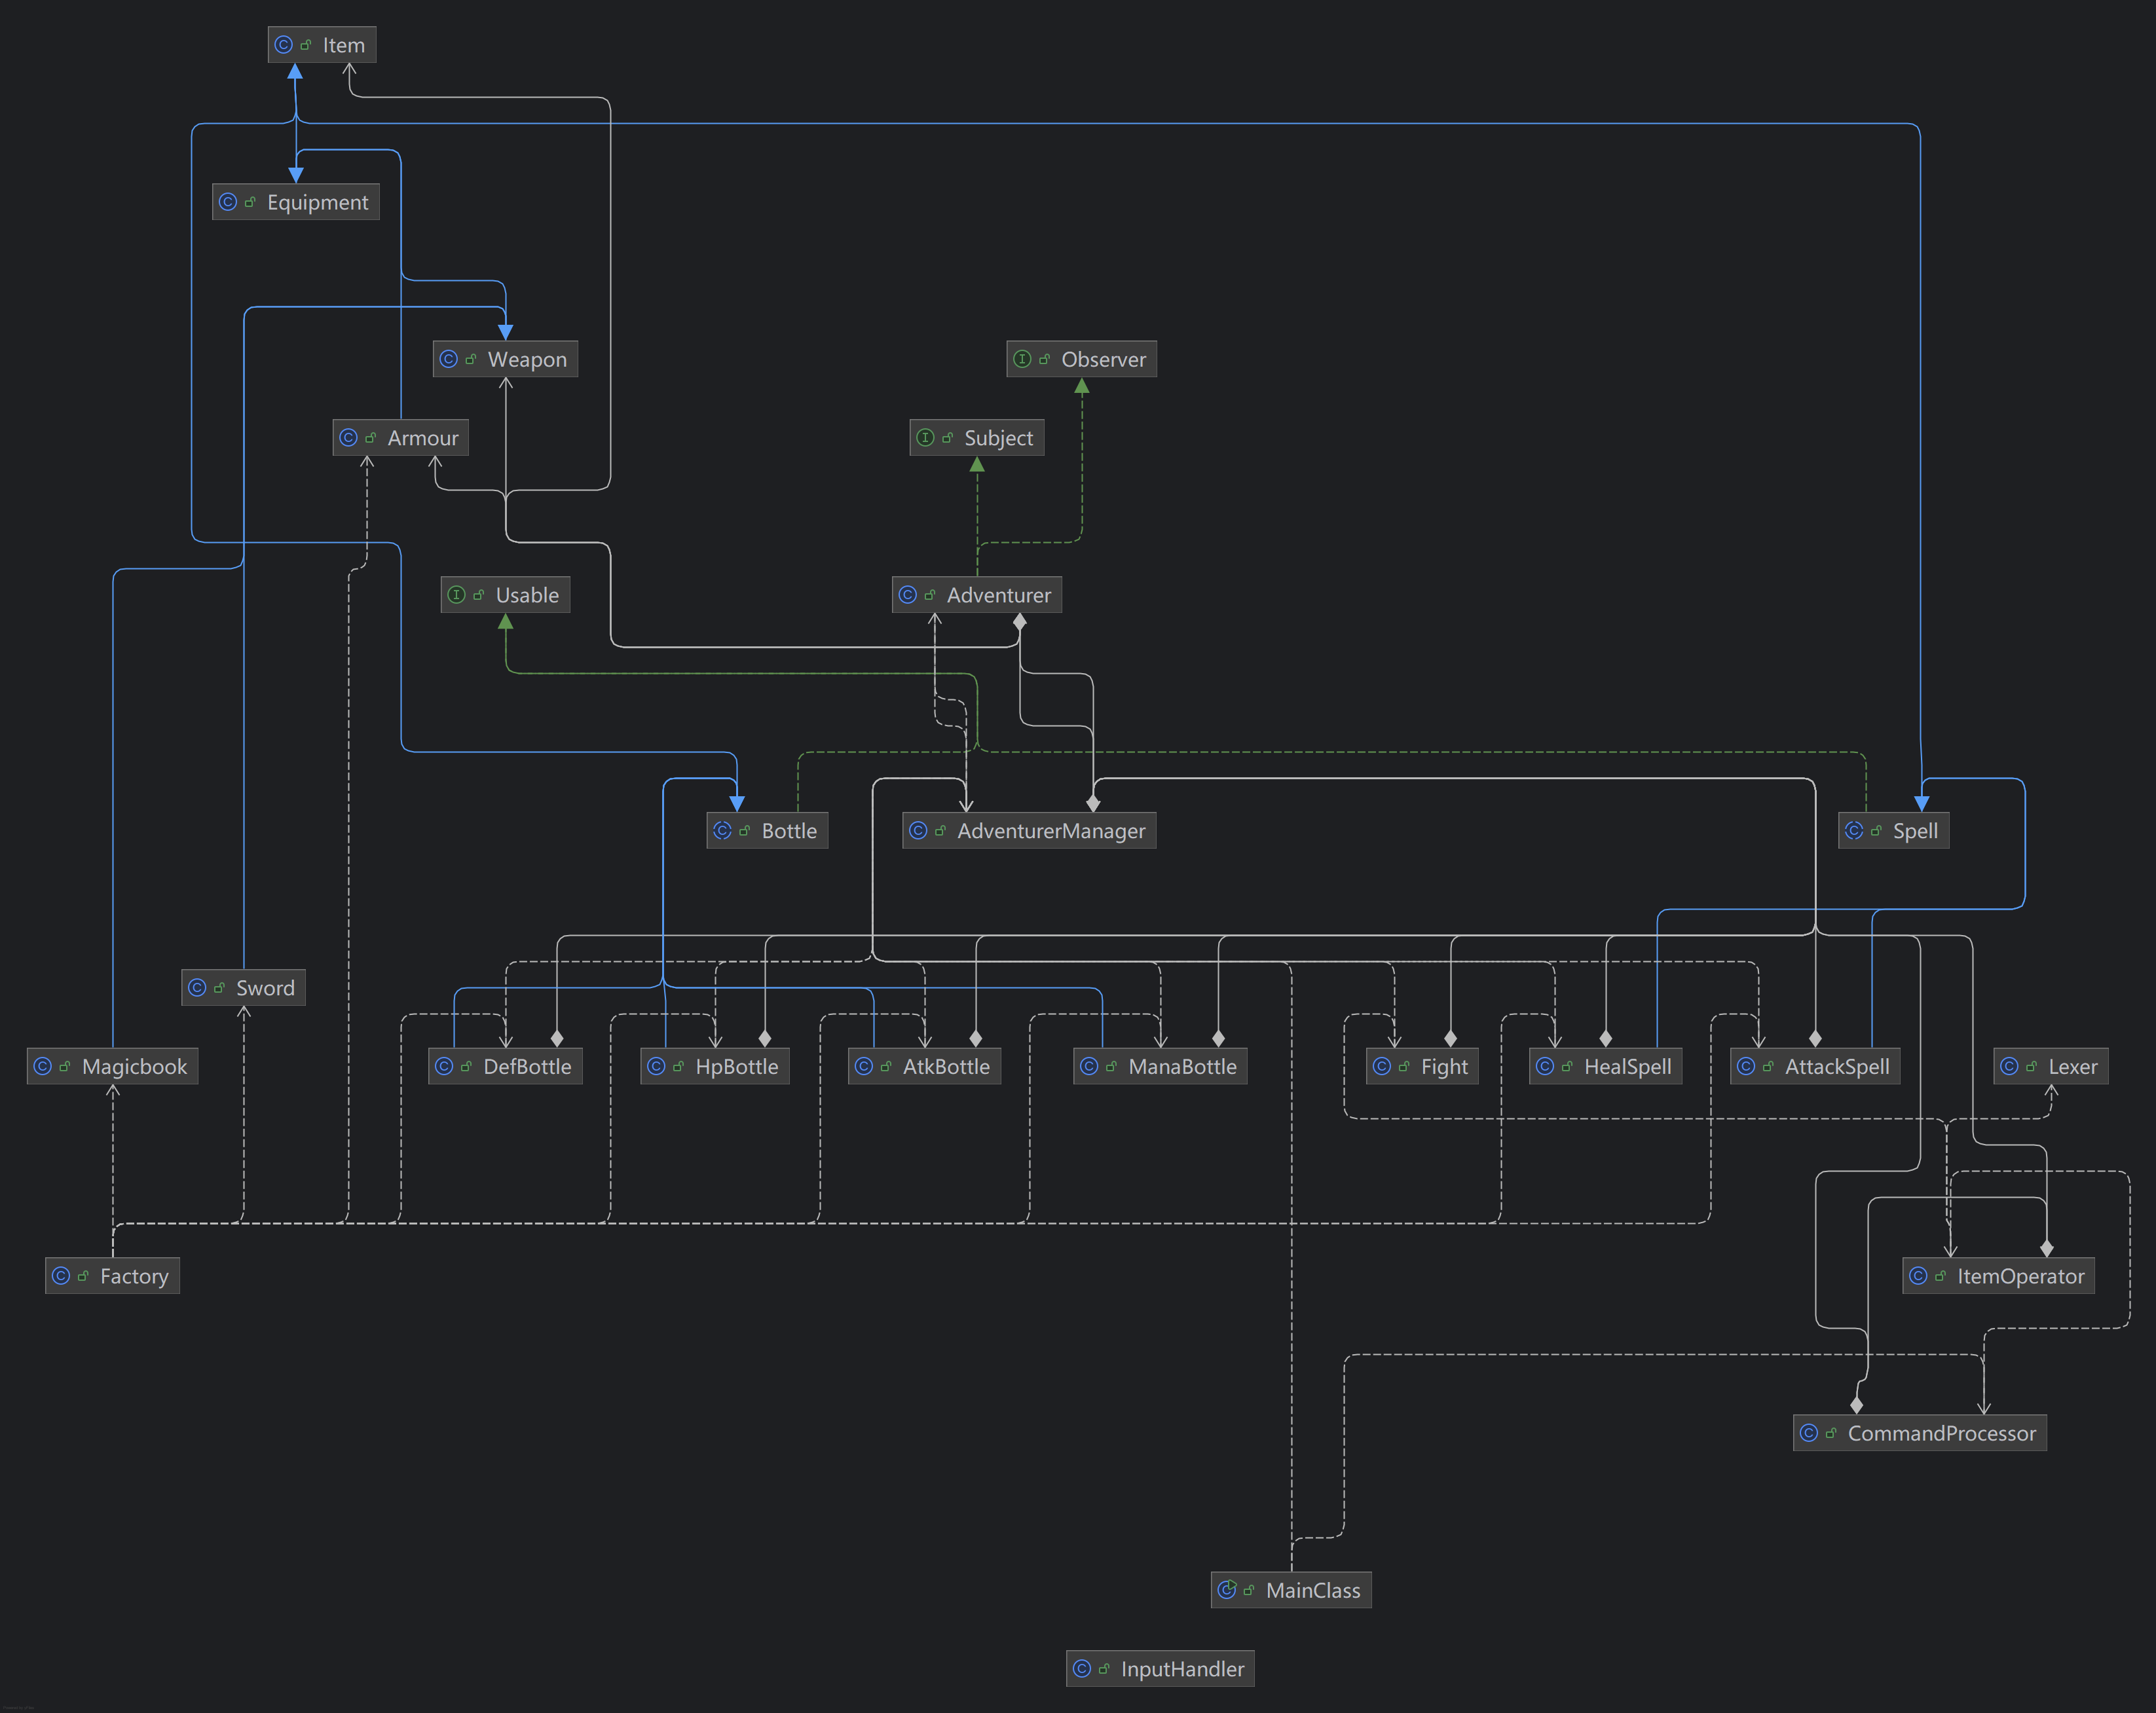Click the class icon on Lexer node
This screenshot has width=2156, height=1713.
click(x=2010, y=1066)
